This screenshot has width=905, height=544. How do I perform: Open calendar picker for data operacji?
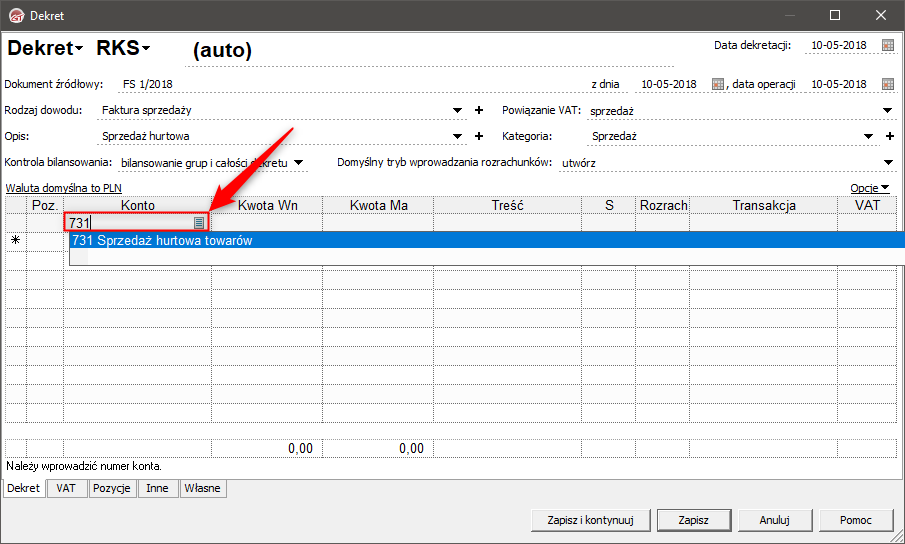click(888, 84)
